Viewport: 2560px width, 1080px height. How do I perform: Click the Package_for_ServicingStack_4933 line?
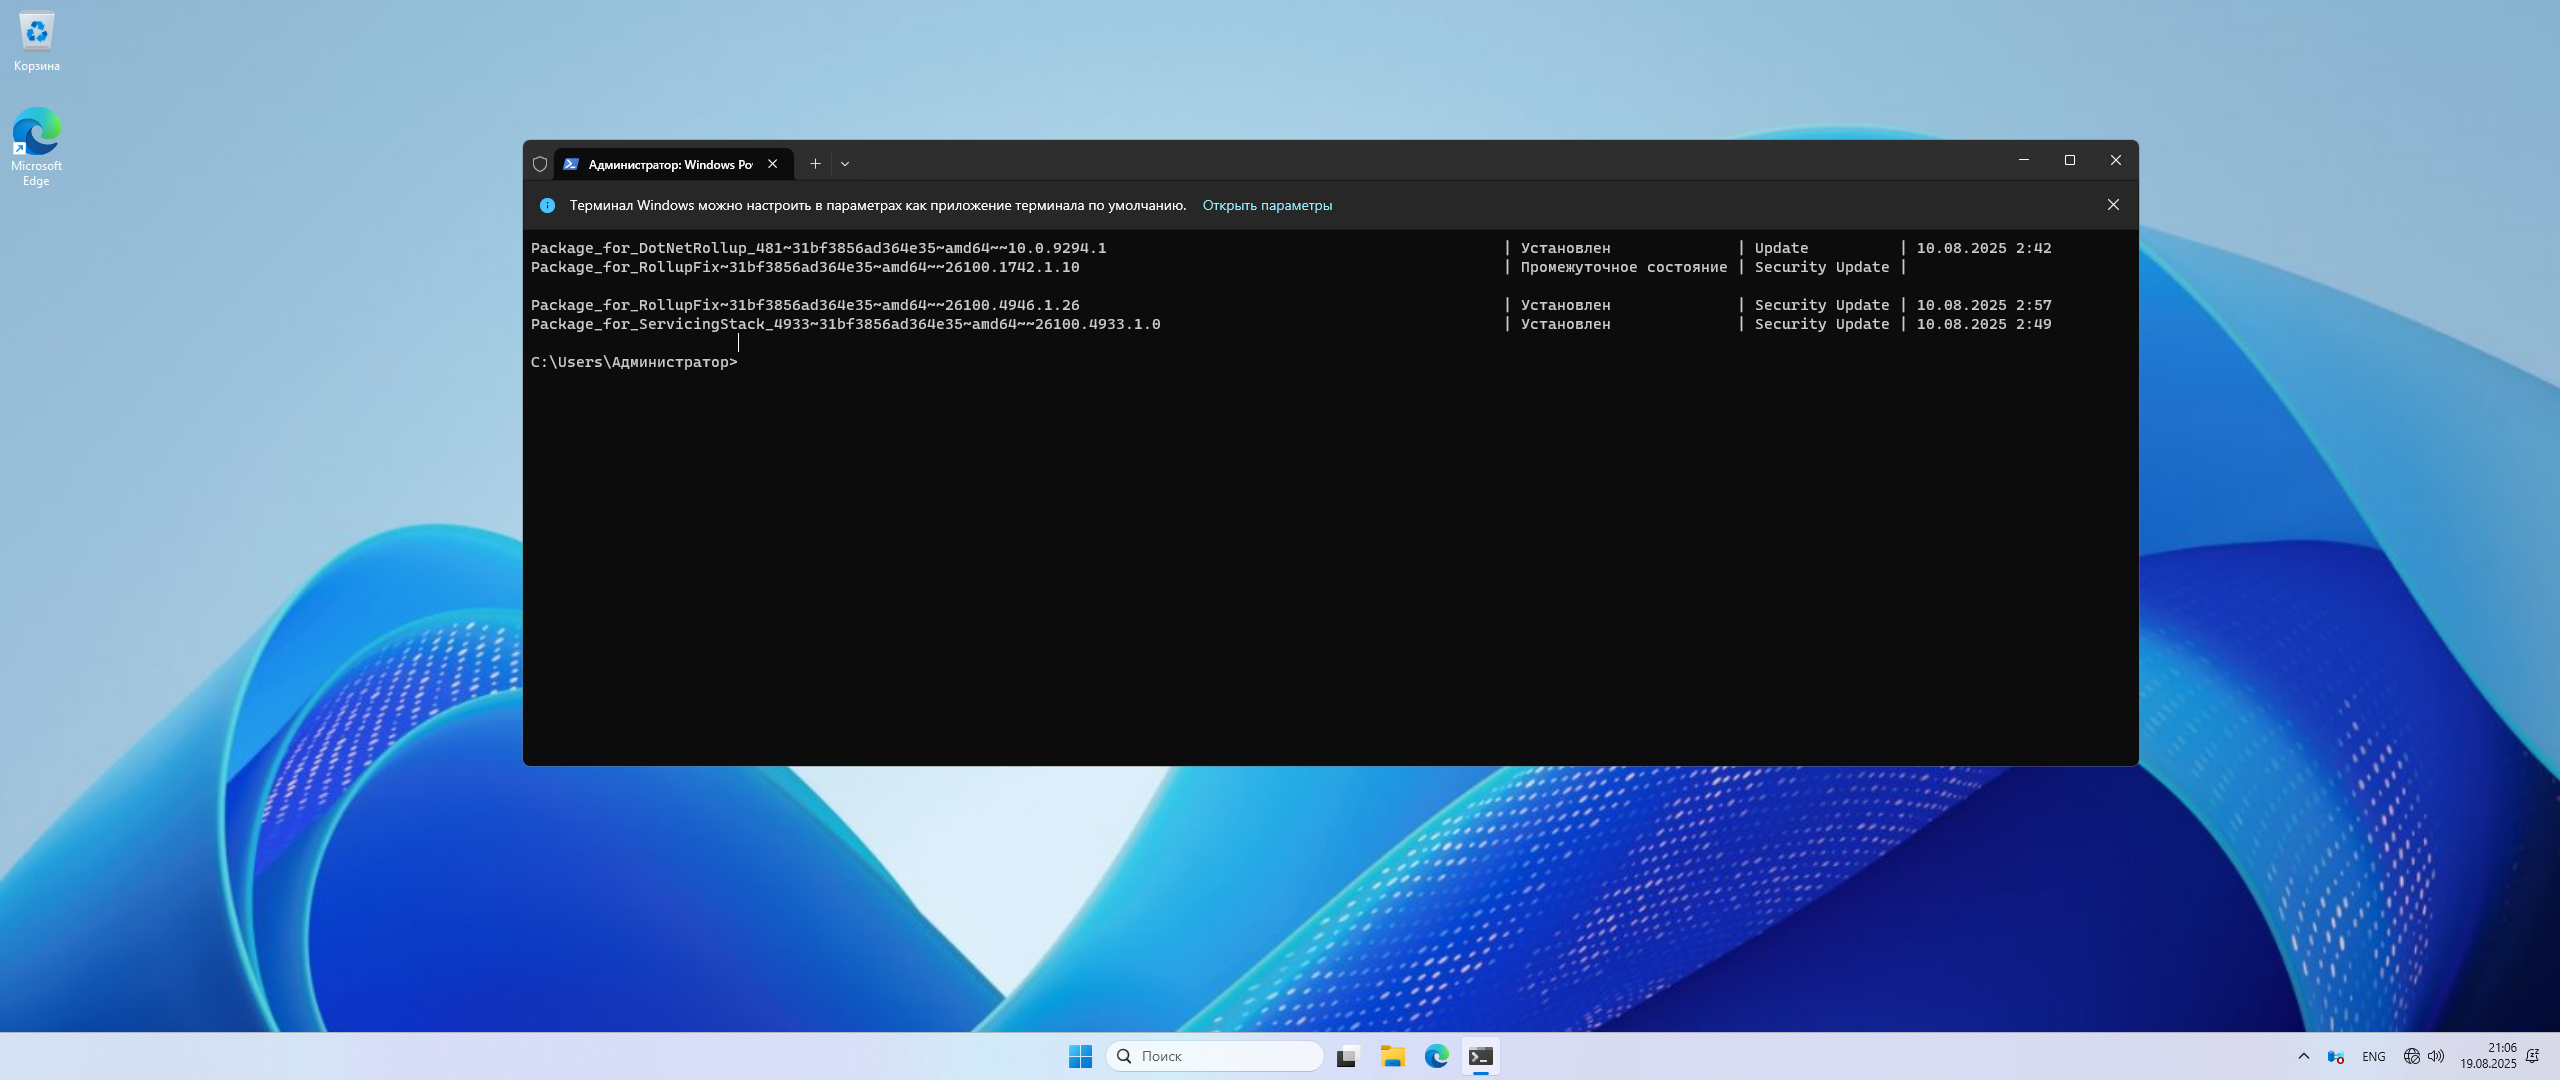[x=1291, y=324]
